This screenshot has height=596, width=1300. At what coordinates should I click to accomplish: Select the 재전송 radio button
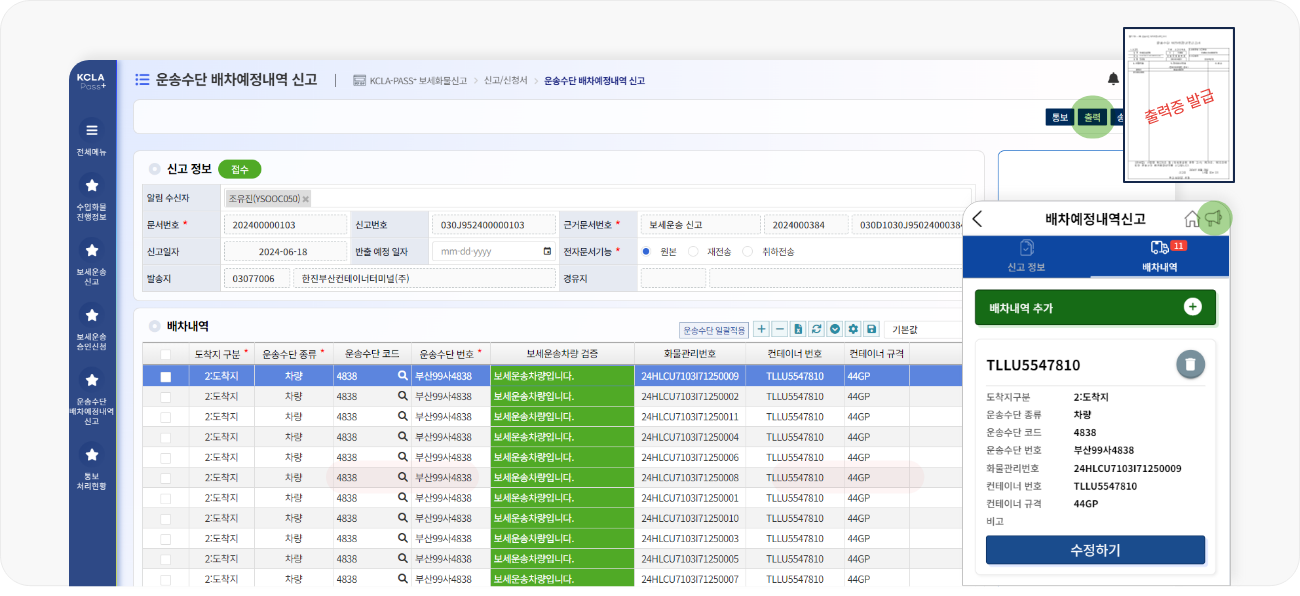(x=694, y=252)
